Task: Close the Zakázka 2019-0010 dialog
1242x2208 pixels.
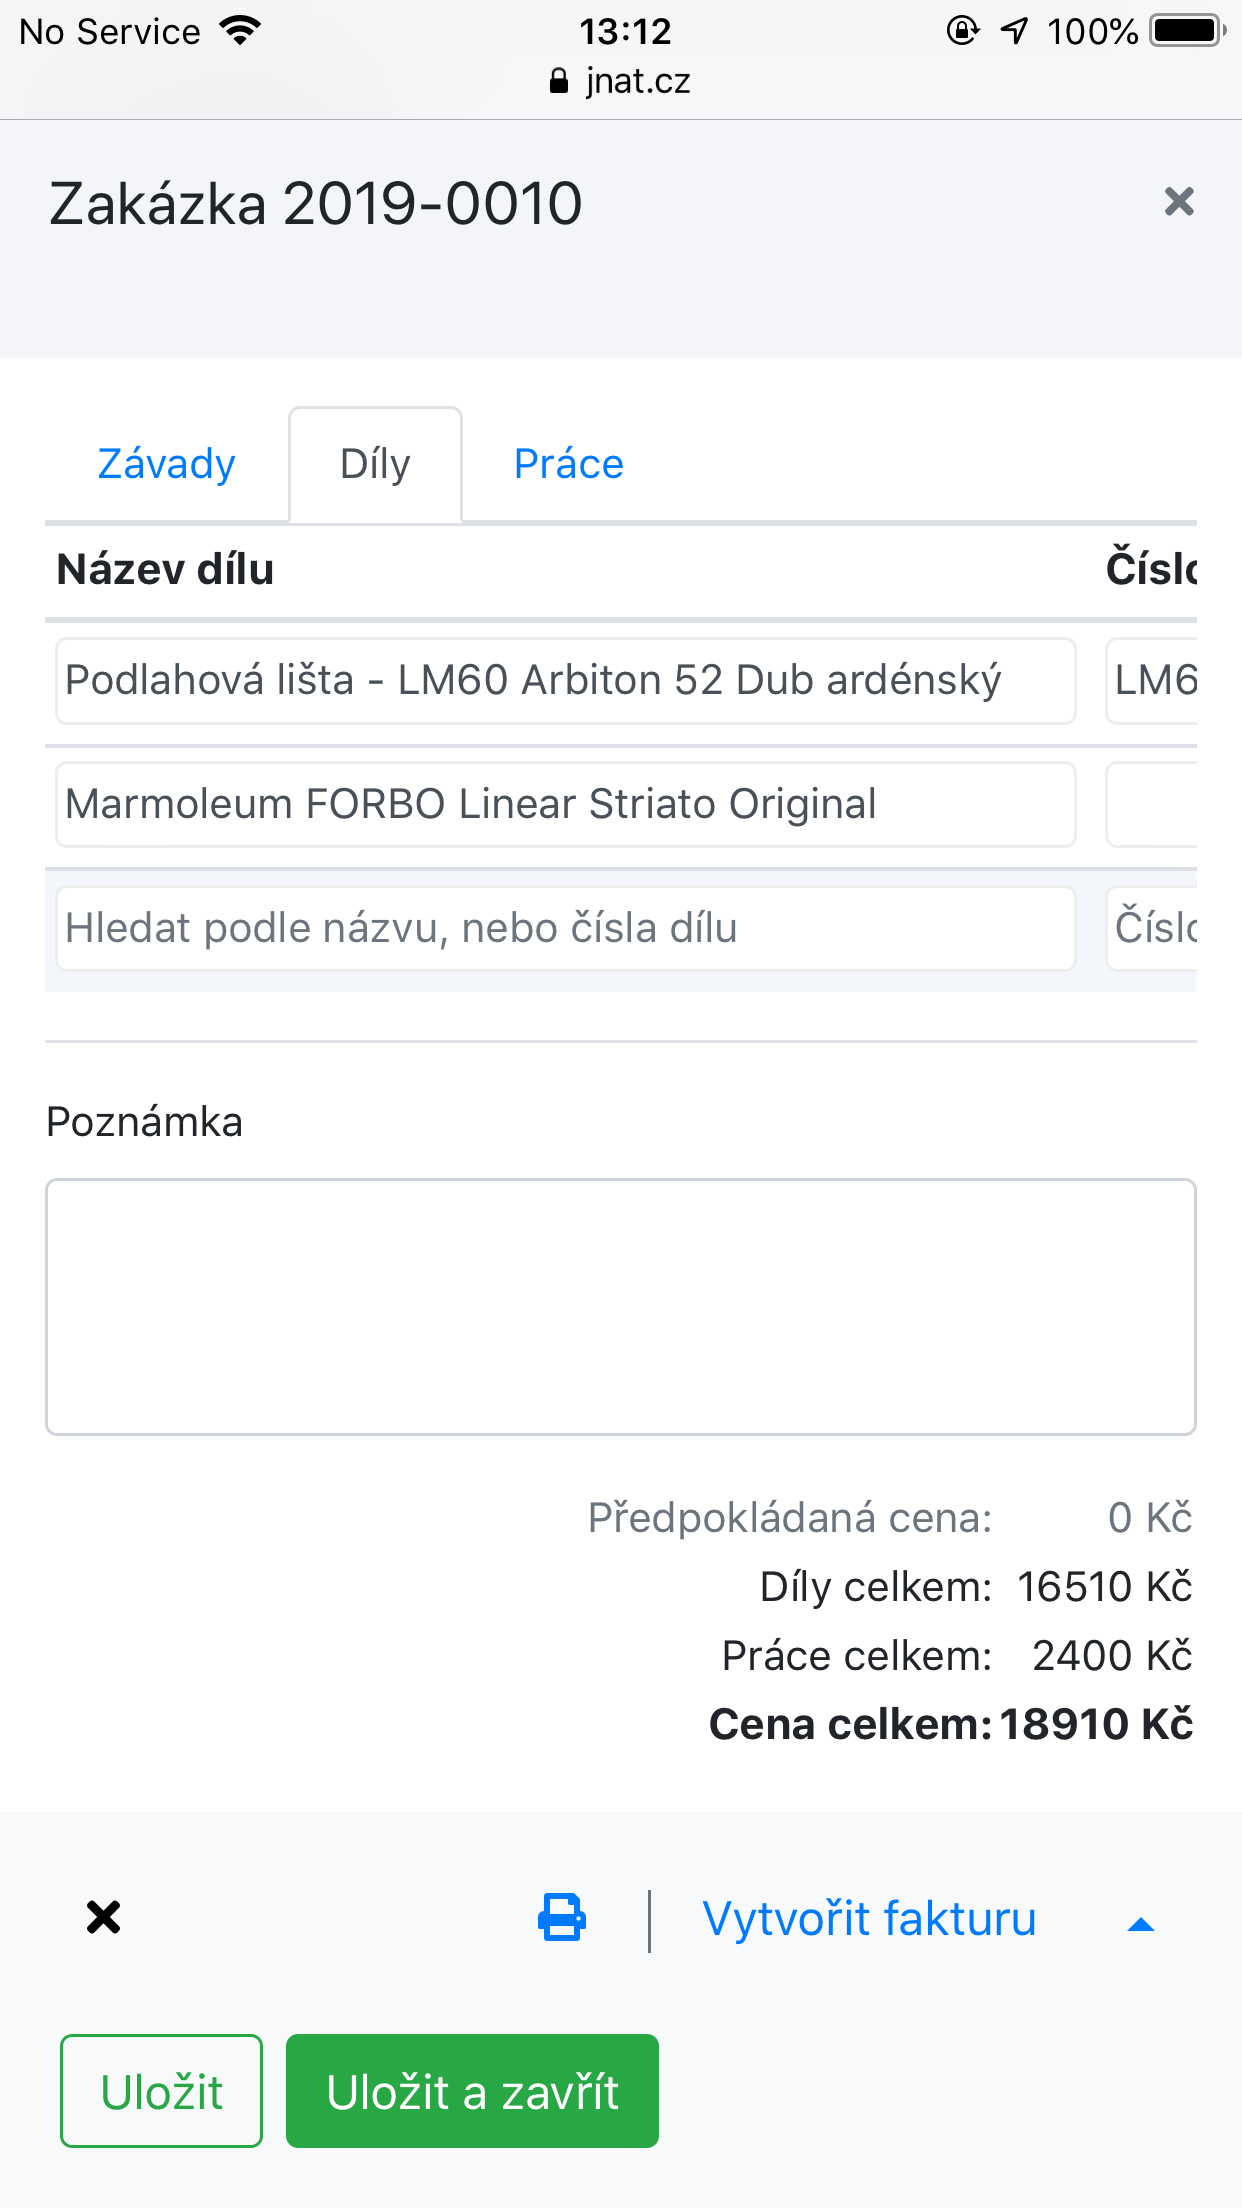Action: pyautogui.click(x=1180, y=201)
